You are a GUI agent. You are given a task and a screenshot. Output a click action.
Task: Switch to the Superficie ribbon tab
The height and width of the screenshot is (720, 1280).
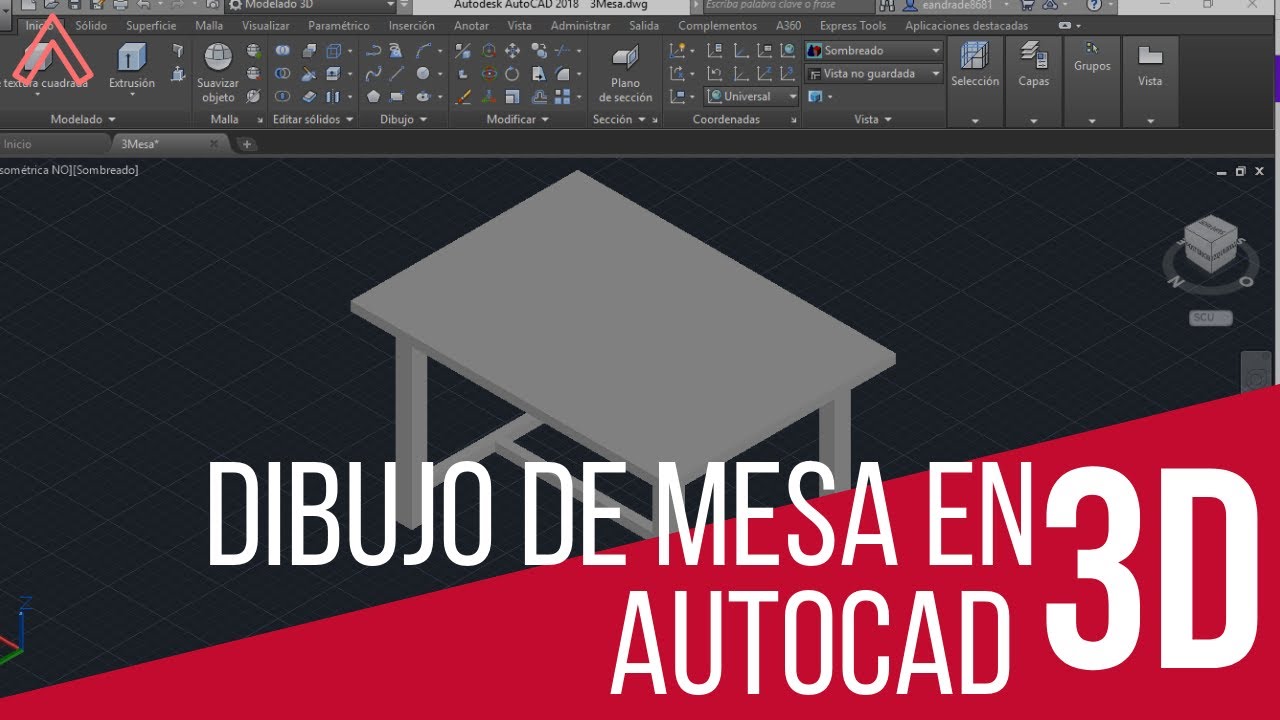click(x=151, y=26)
